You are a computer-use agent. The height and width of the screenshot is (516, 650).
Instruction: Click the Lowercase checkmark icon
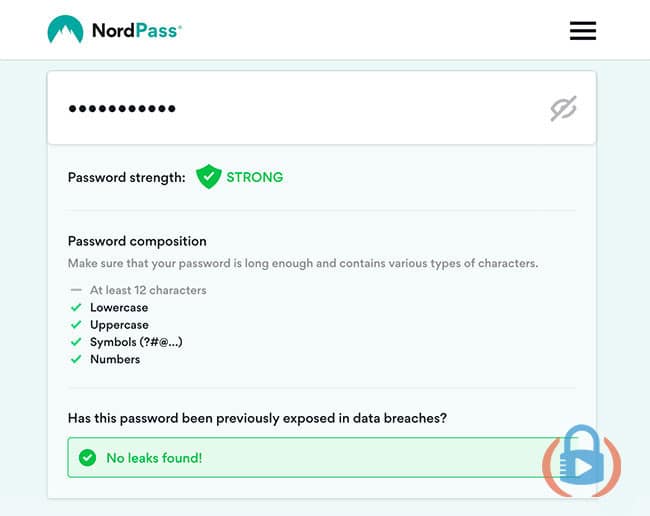(x=76, y=308)
